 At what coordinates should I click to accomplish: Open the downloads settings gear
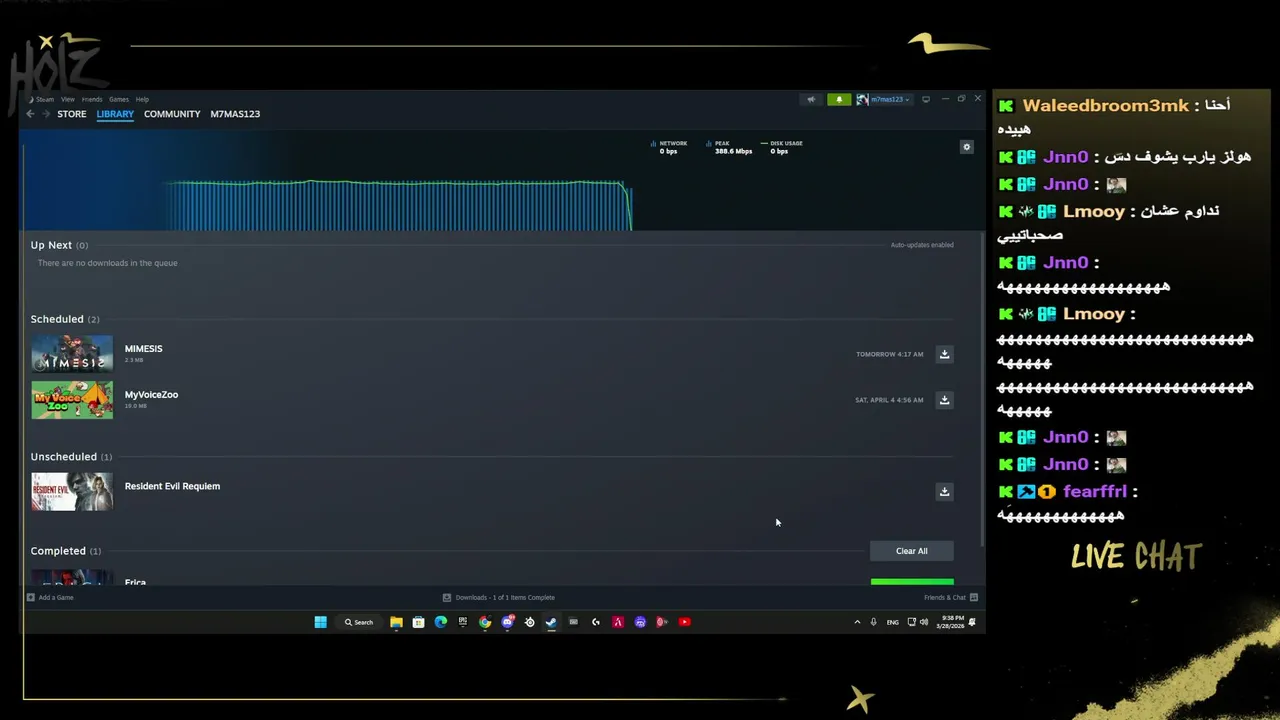[x=966, y=147]
